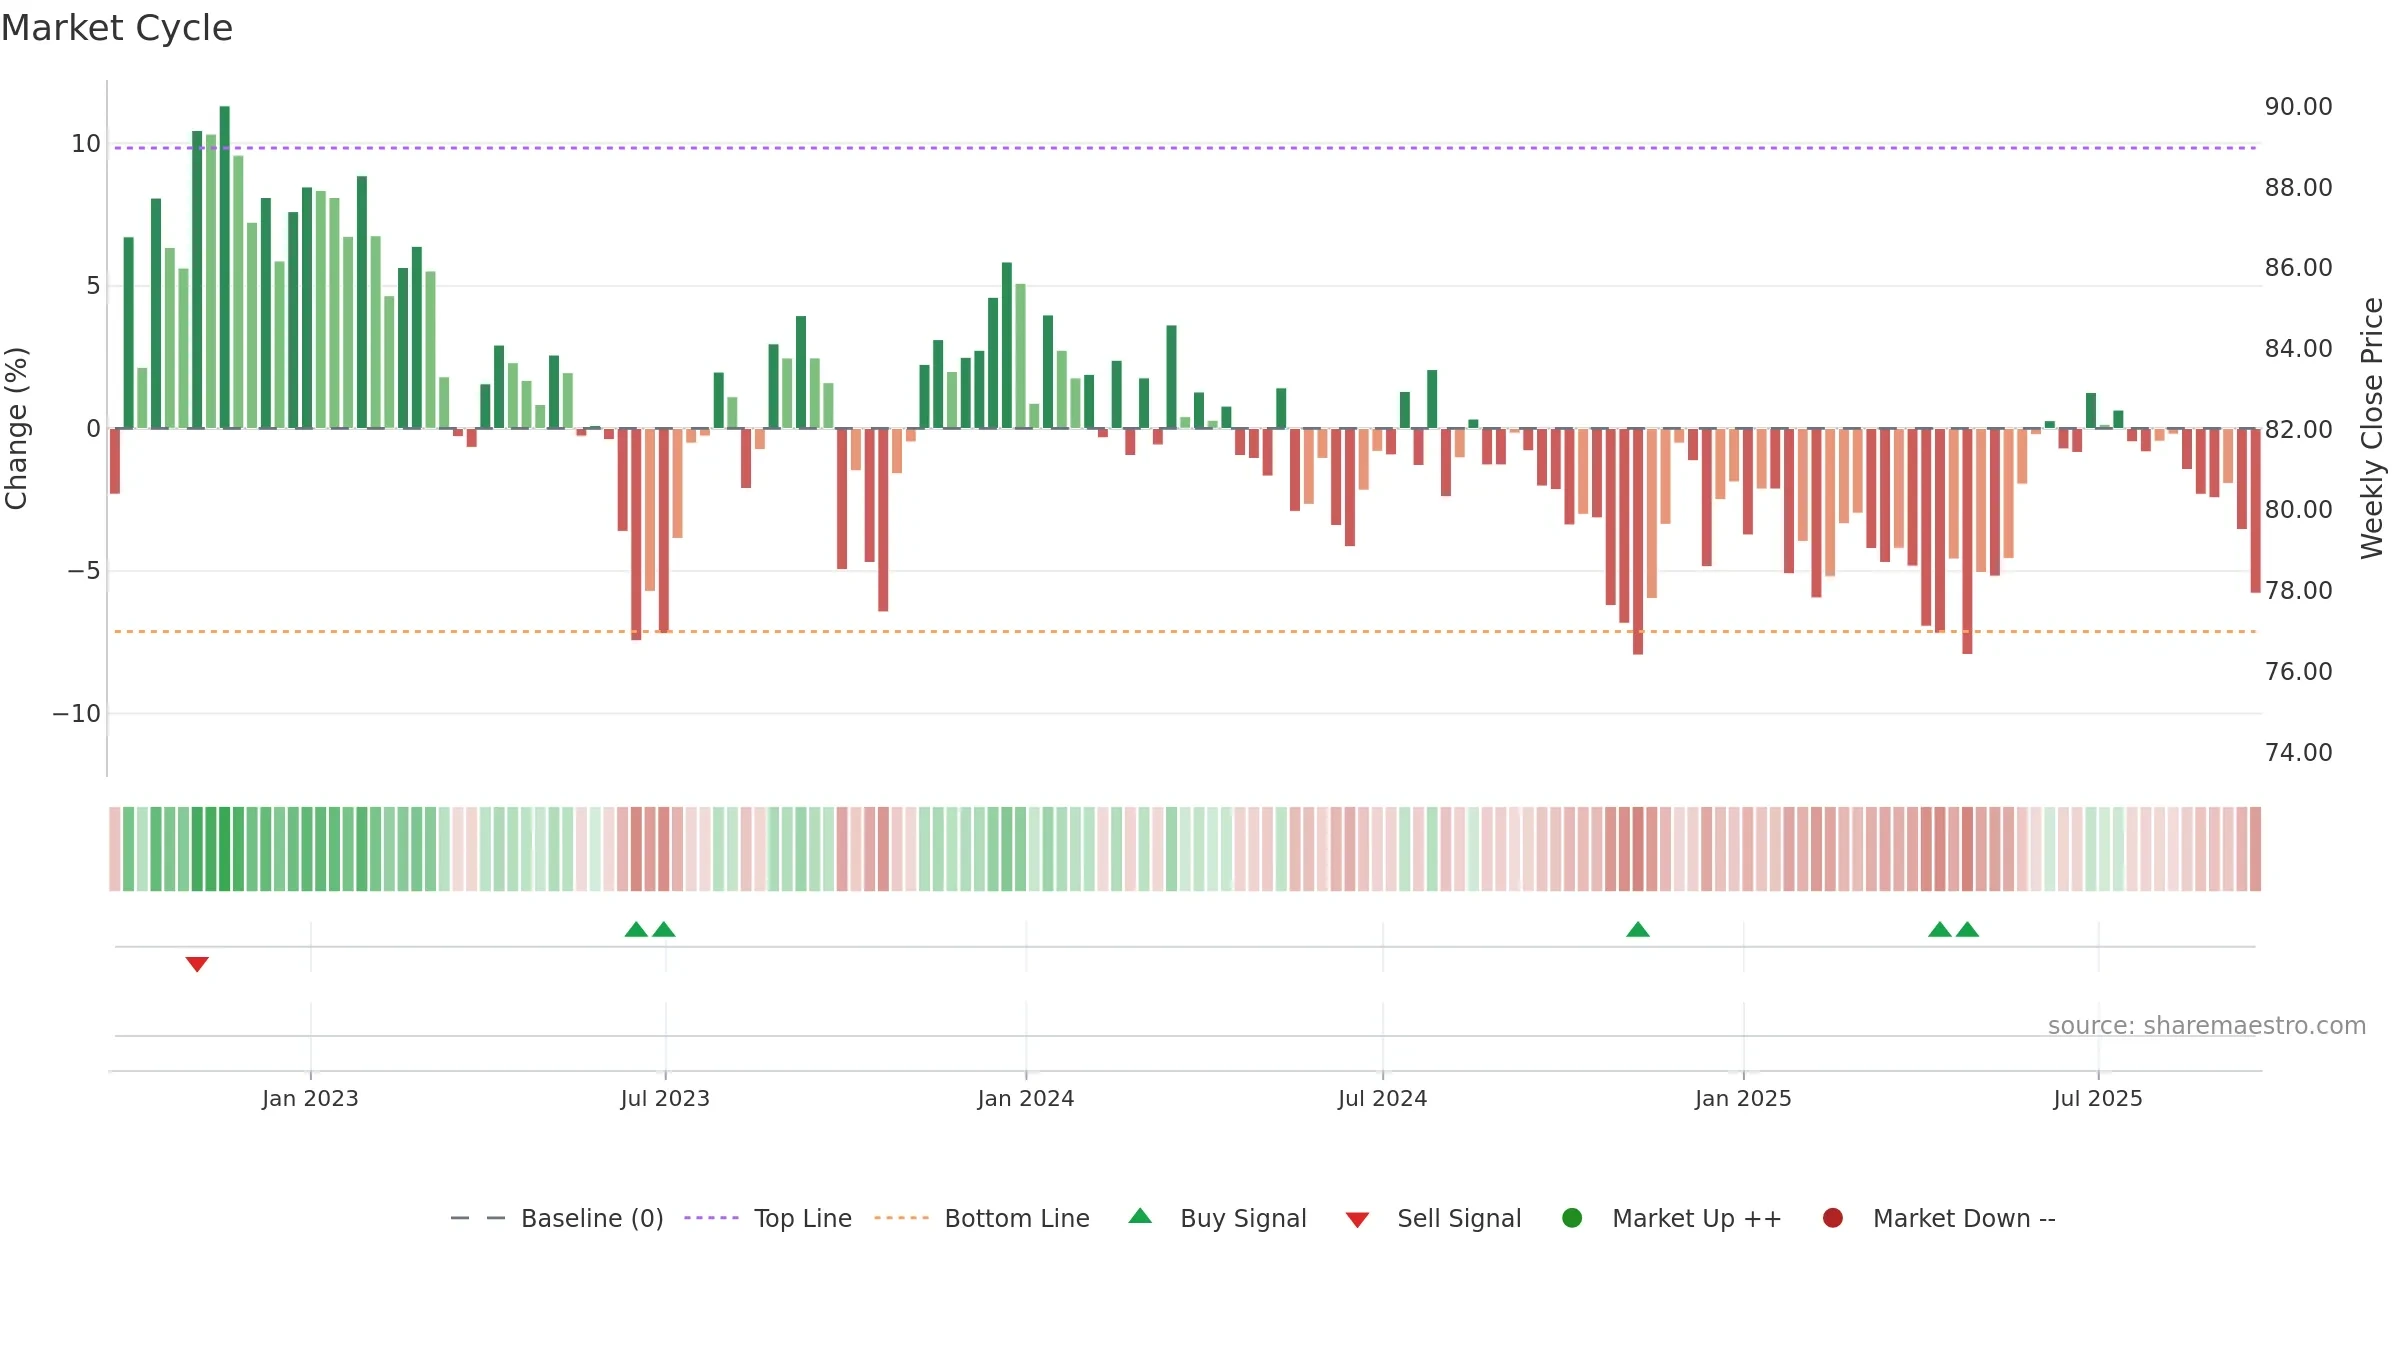The height and width of the screenshot is (1350, 2400).
Task: Click the dark red Market Down circle icon
Action: pyautogui.click(x=1833, y=1218)
